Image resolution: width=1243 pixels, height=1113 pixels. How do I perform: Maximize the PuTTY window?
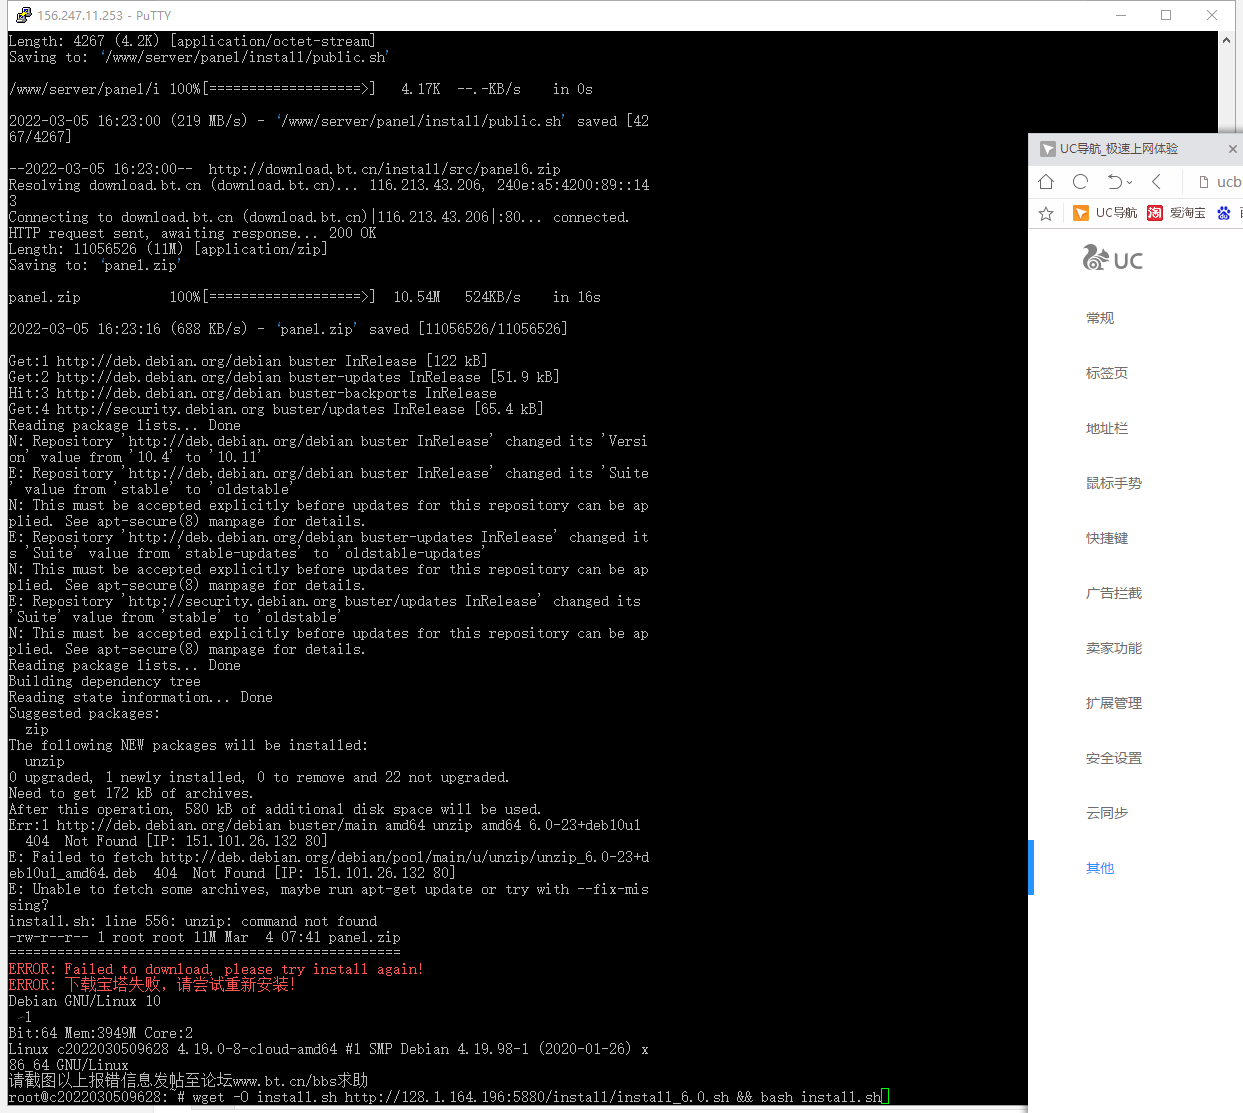pos(1166,15)
